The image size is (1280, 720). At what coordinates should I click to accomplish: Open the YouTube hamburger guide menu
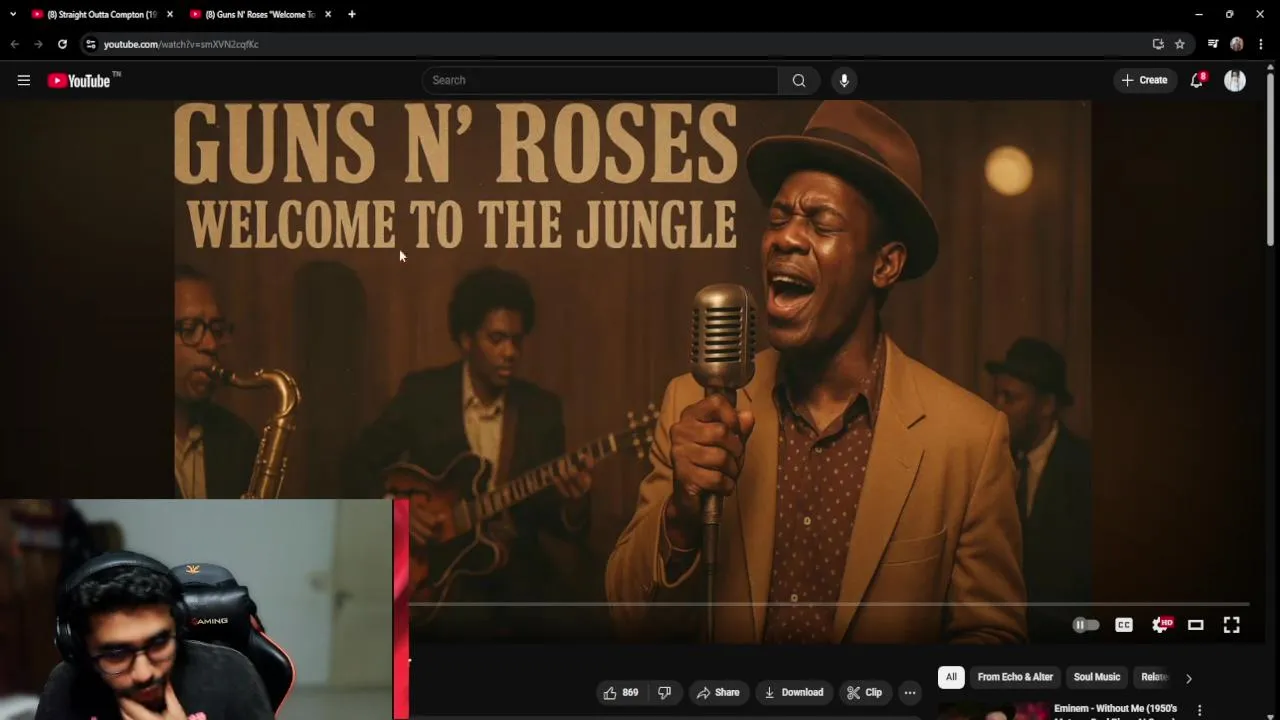(24, 80)
